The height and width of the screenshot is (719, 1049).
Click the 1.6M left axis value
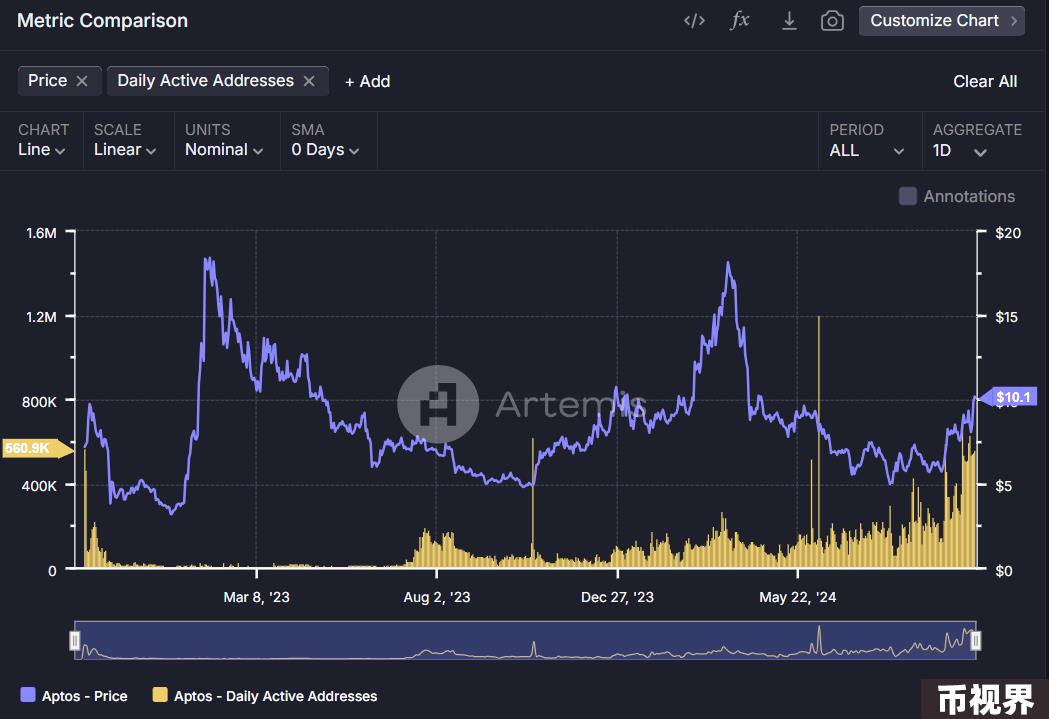pos(41,233)
